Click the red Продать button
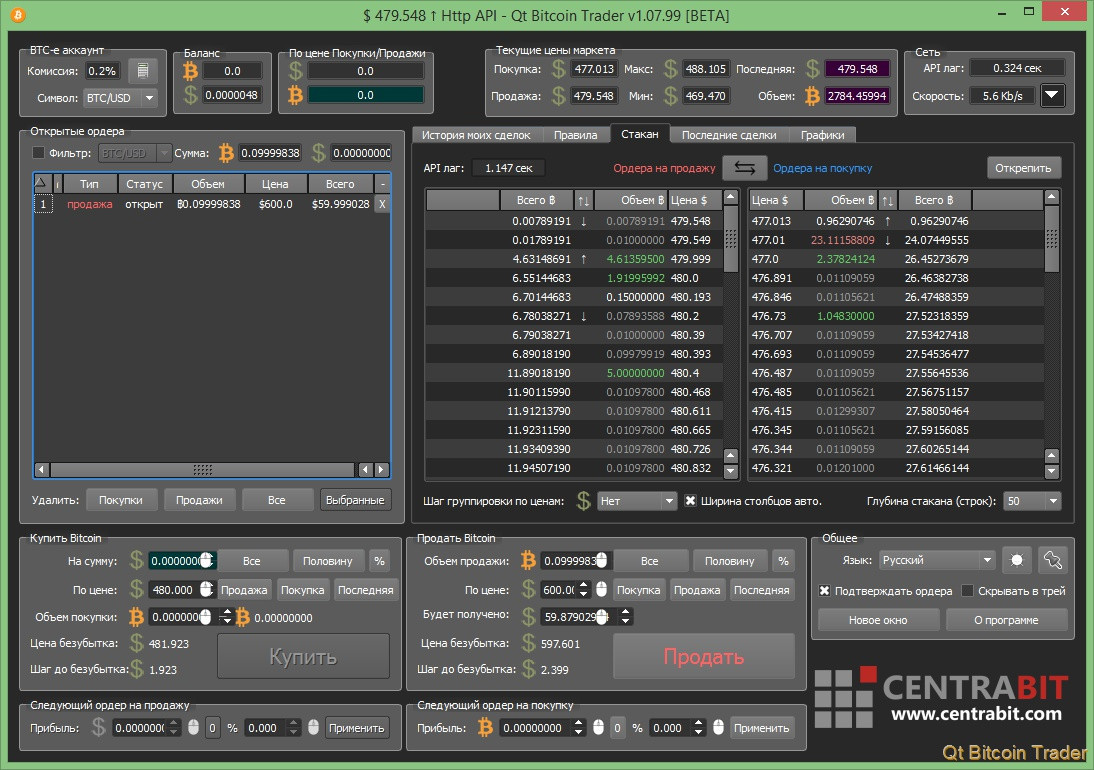1094x770 pixels. coord(703,656)
